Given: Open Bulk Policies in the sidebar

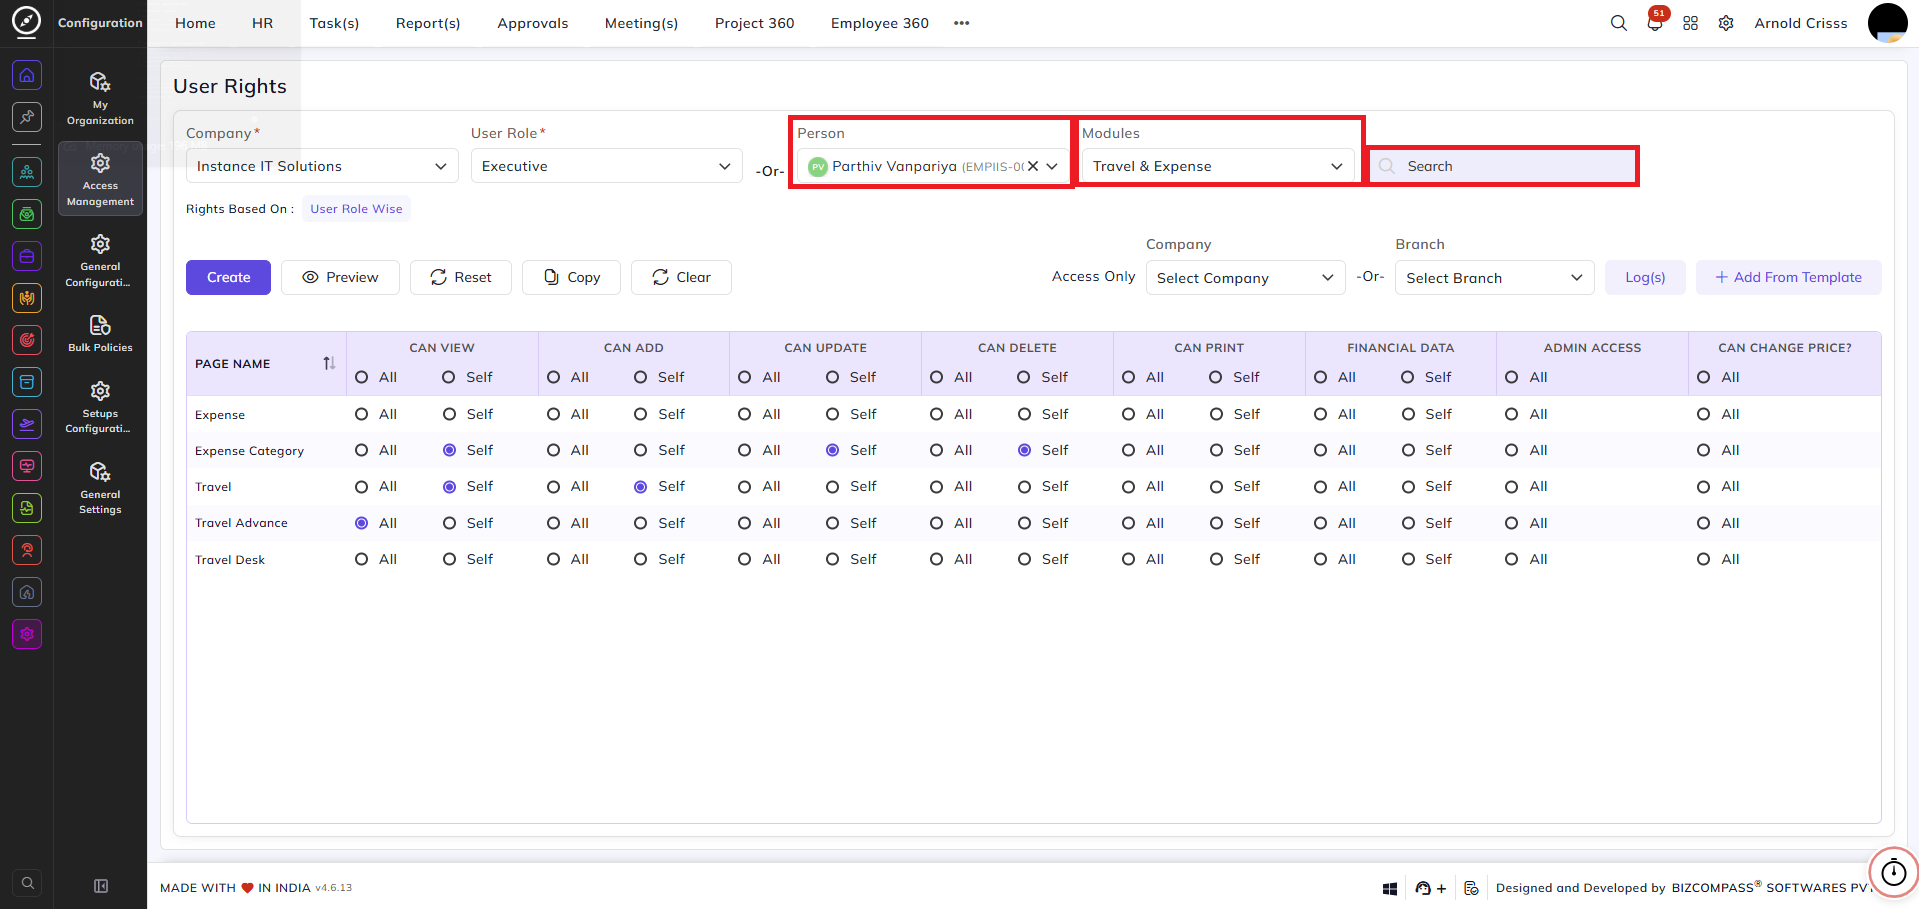Looking at the screenshot, I should coord(100,333).
